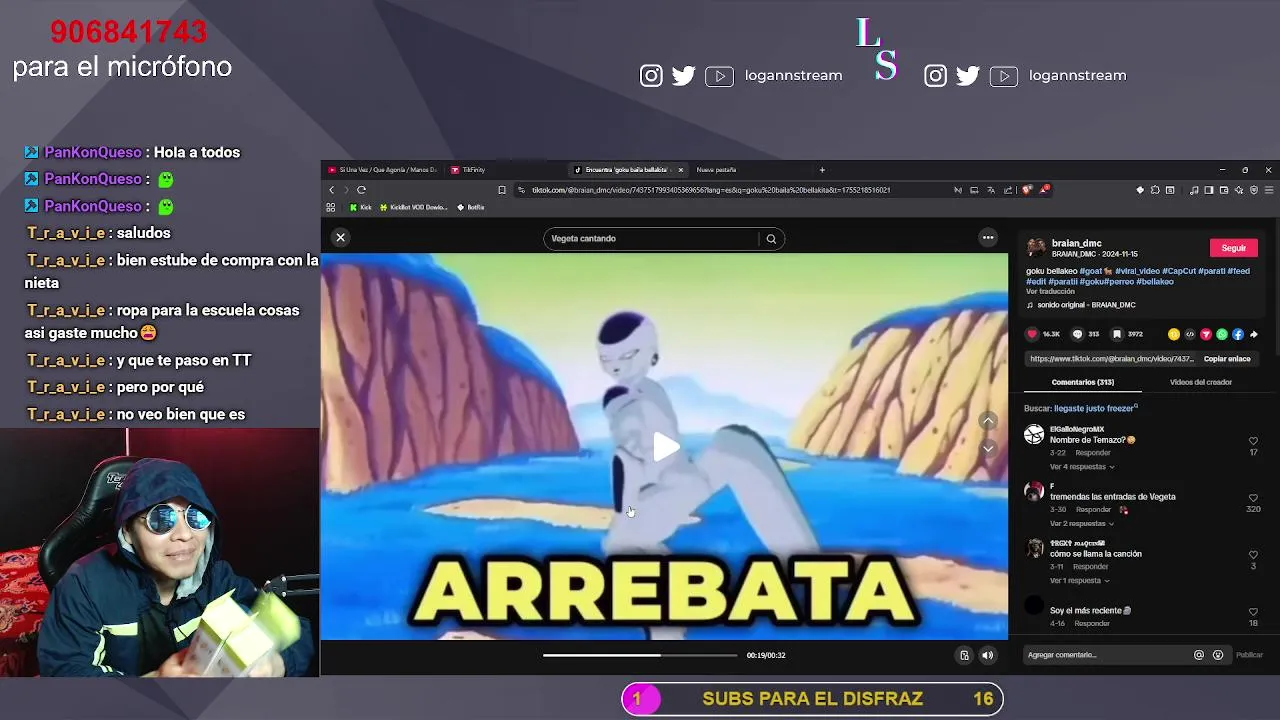Screen dimensions: 1280x720
Task: Switch to the 'Si Una Vez / Que Agonía' browser tab
Action: 383,170
